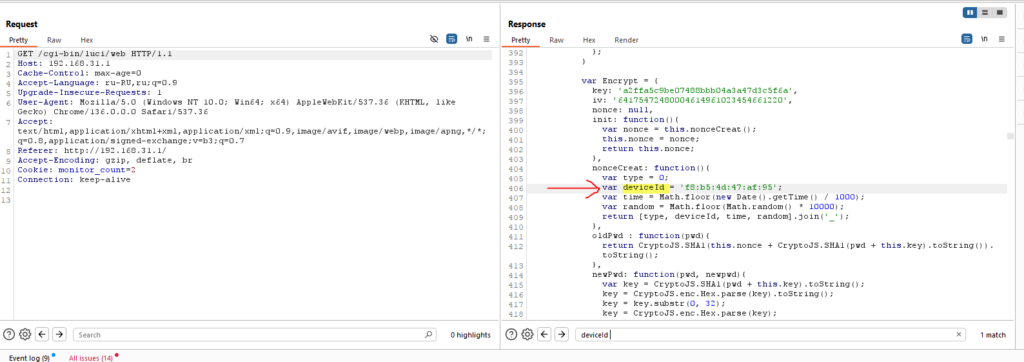The height and width of the screenshot is (362, 1024).
Task: Open help icon beside Request search
Action: point(9,335)
